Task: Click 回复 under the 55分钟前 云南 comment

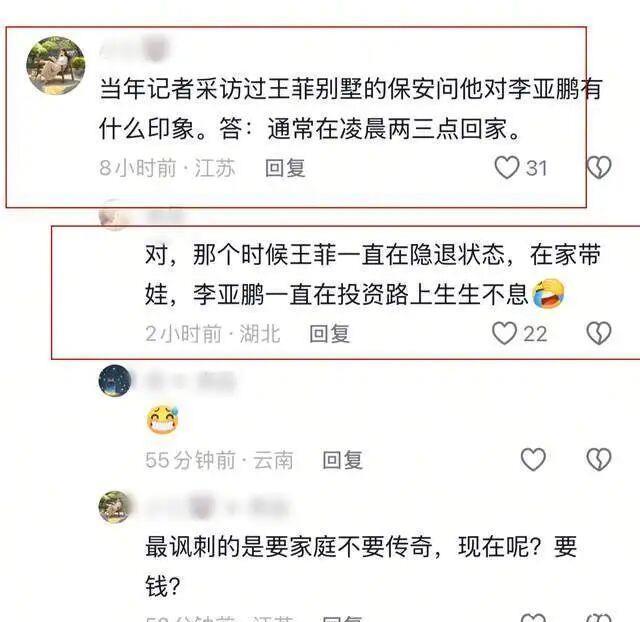Action: 342,460
